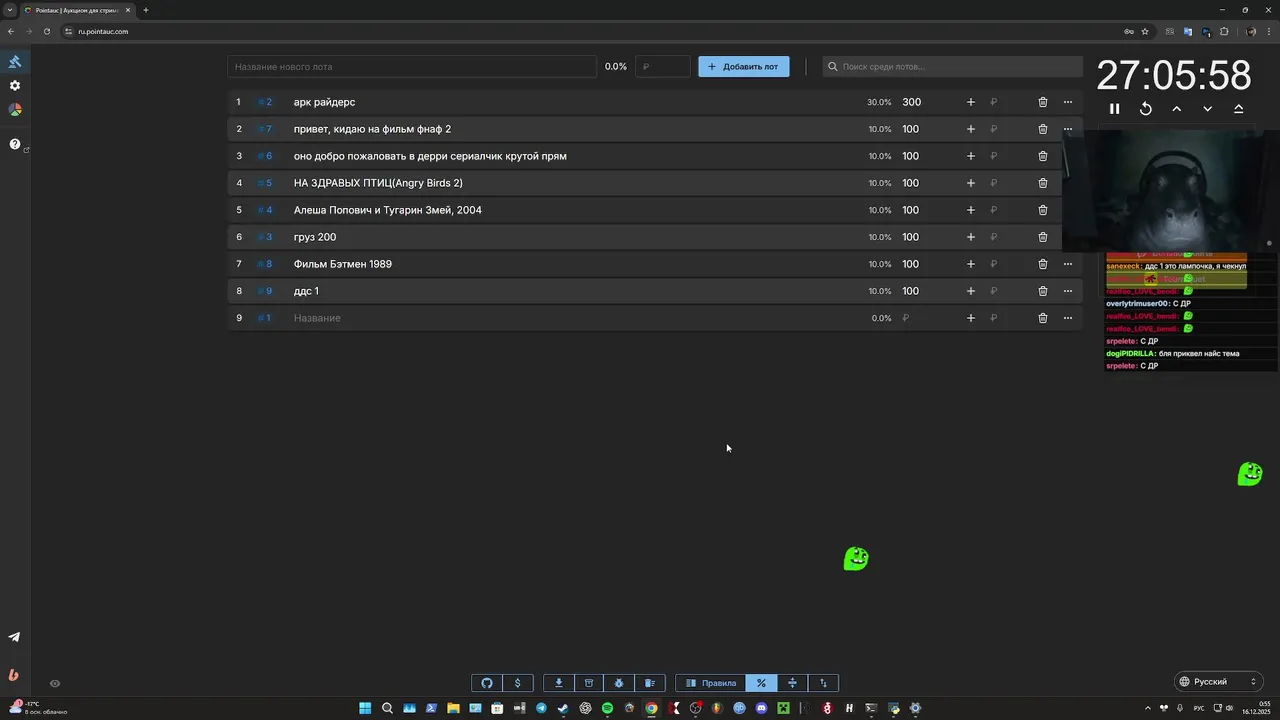Open the taskbar clock showing 0:55
Image resolution: width=1280 pixels, height=720 pixels.
(x=1256, y=708)
